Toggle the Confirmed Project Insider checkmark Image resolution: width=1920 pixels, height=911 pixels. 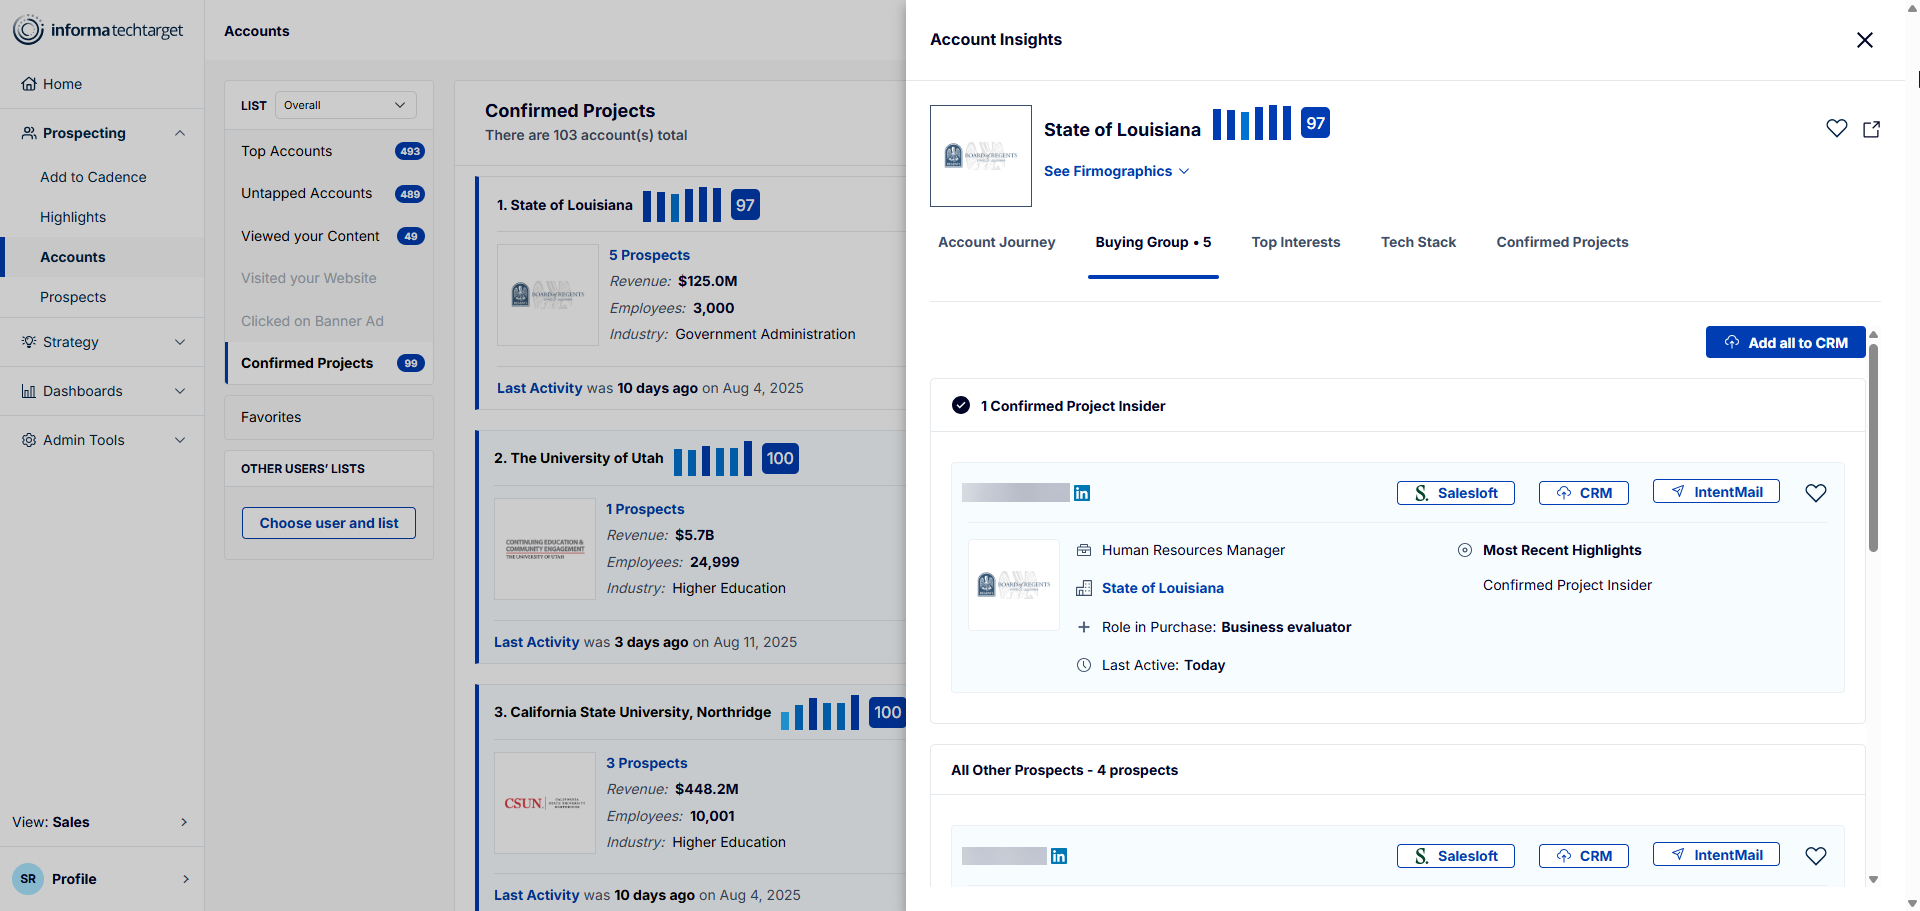[961, 406]
